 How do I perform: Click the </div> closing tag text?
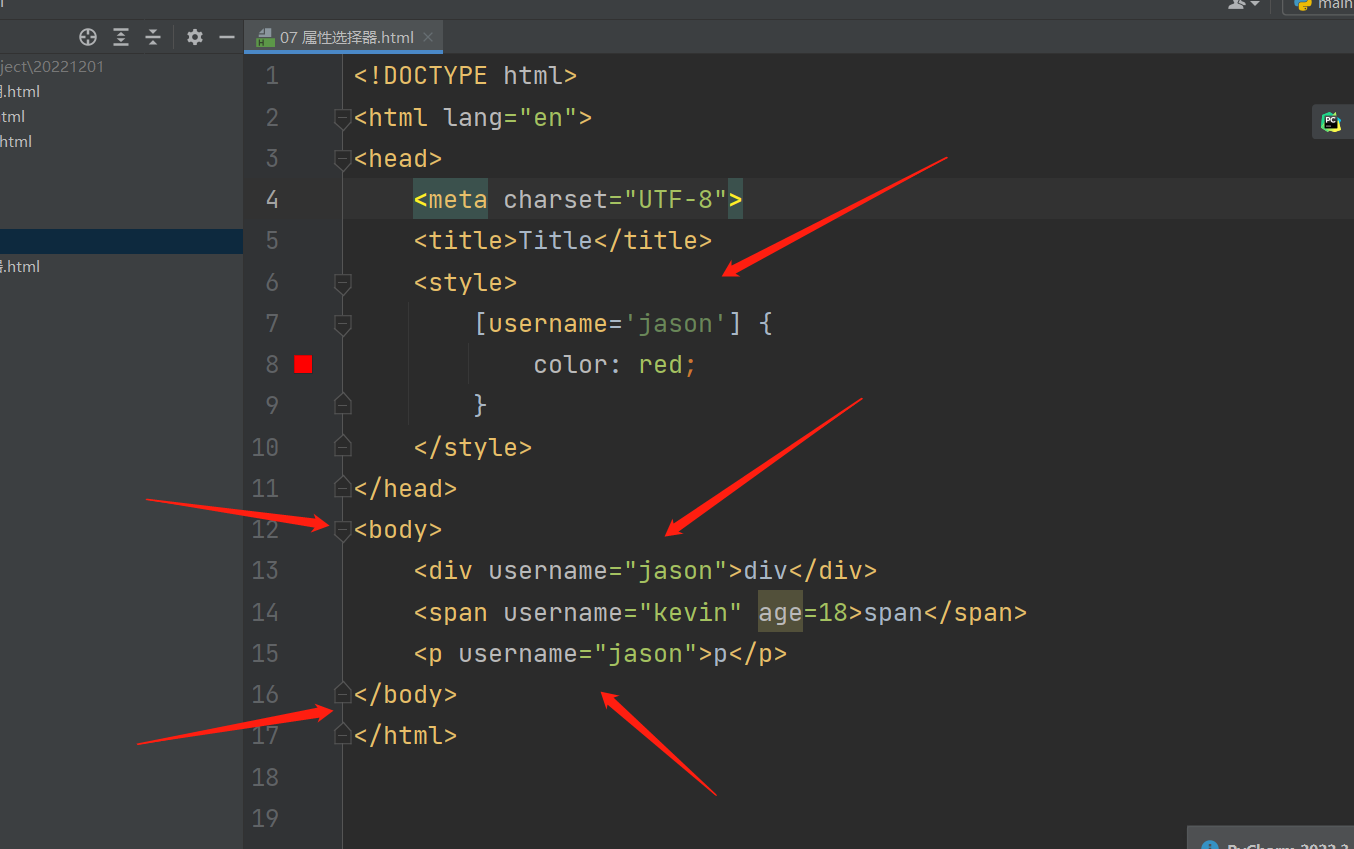833,571
